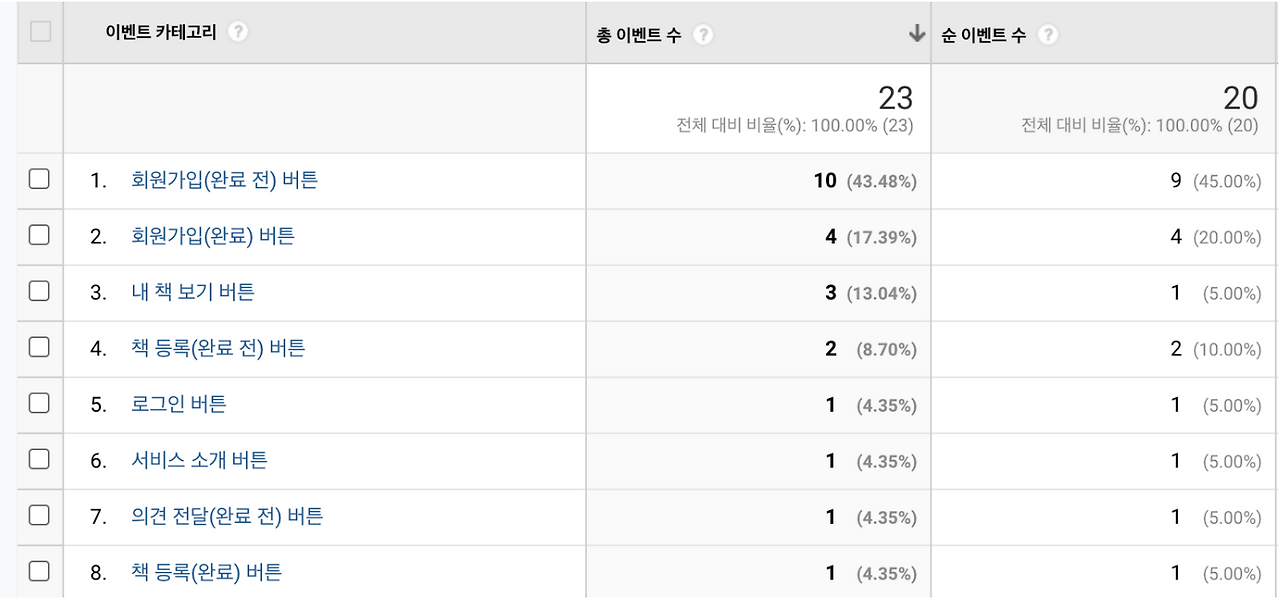1280x606 pixels.
Task: Enable checkbox for 로그인 버튼 row
Action: click(x=39, y=403)
